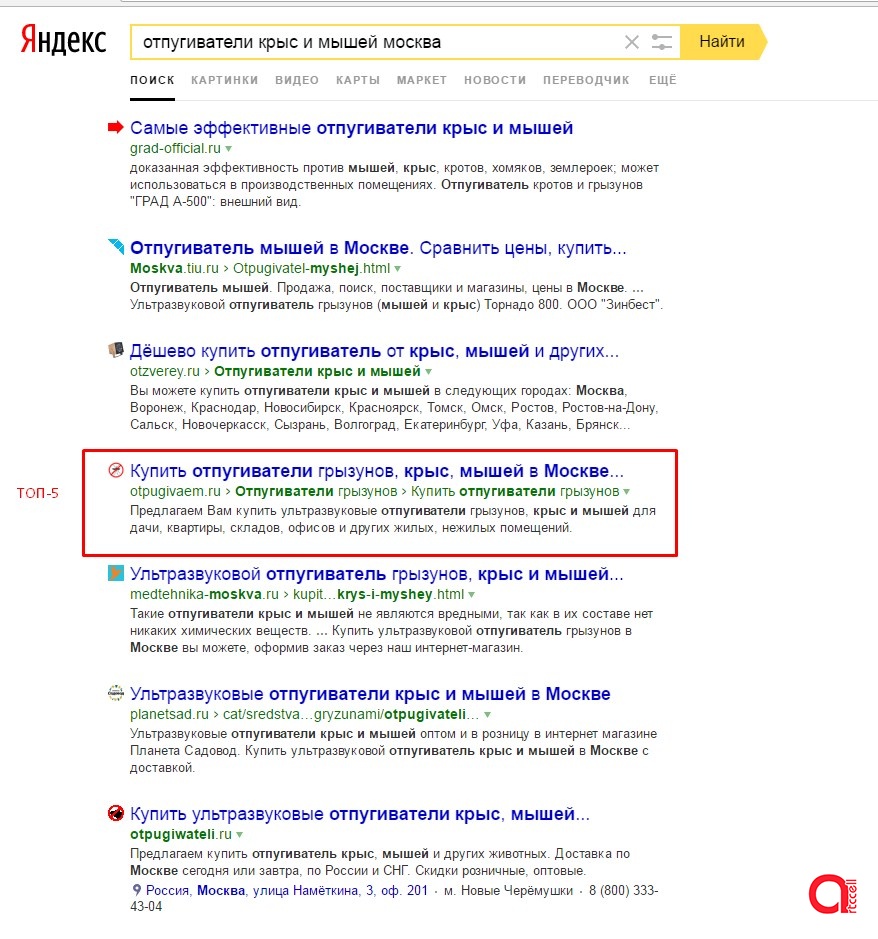
Task: Switch to the Видео tab
Action: click(x=297, y=80)
